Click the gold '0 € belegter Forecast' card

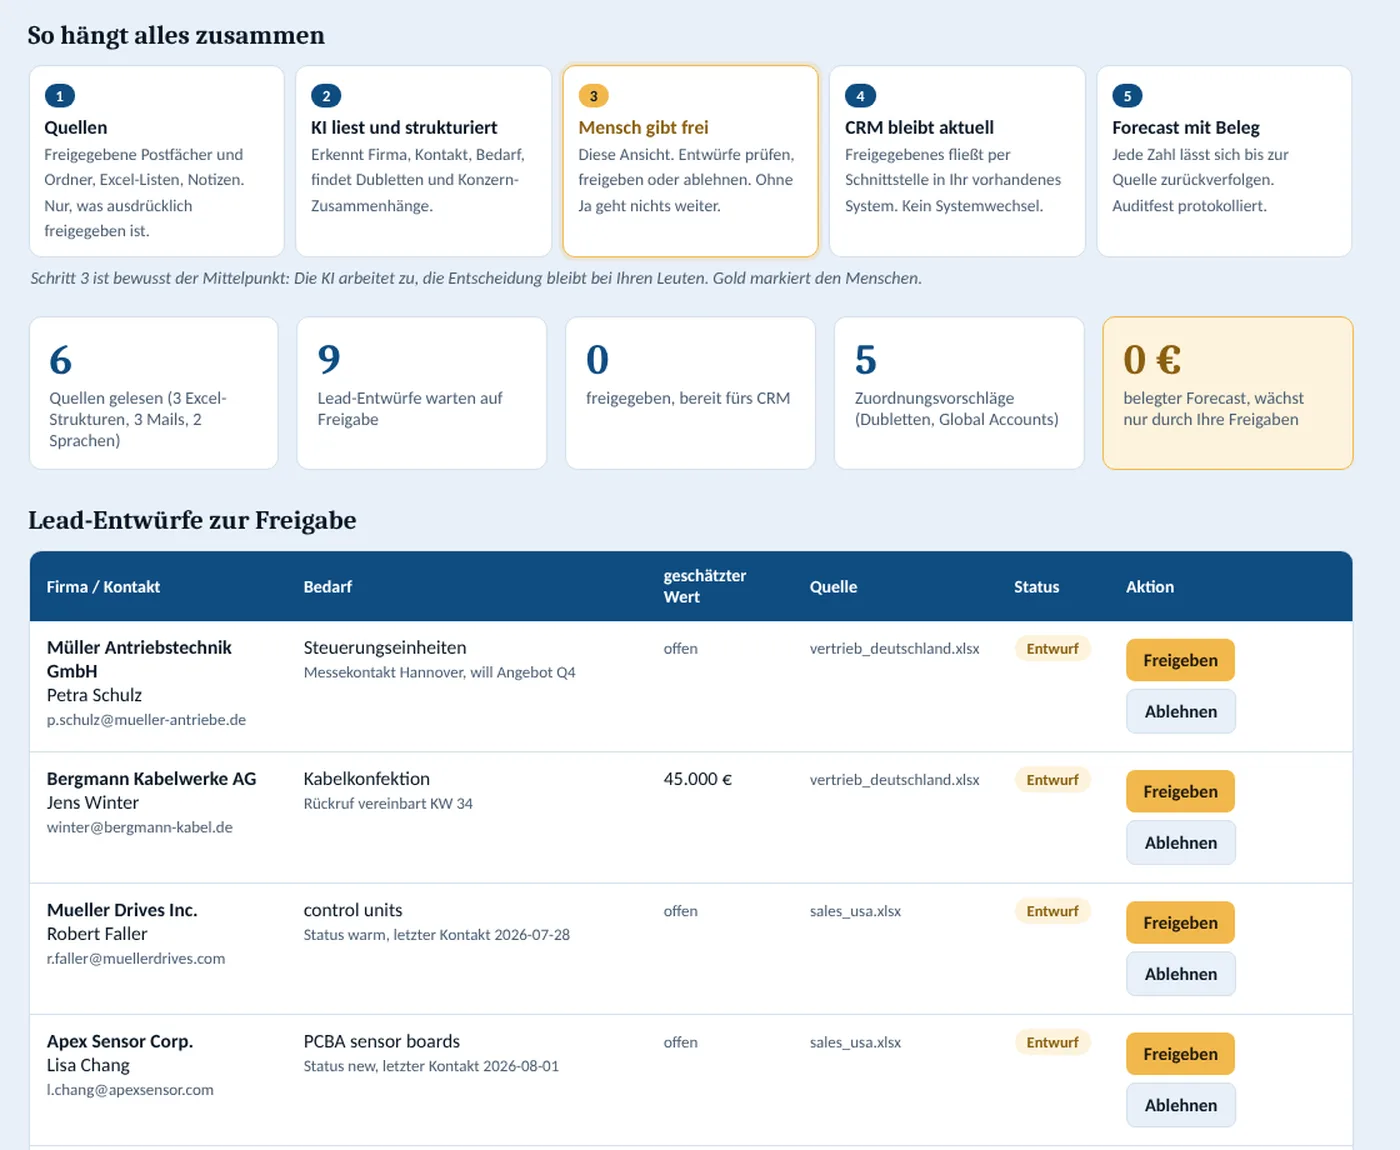click(1228, 393)
